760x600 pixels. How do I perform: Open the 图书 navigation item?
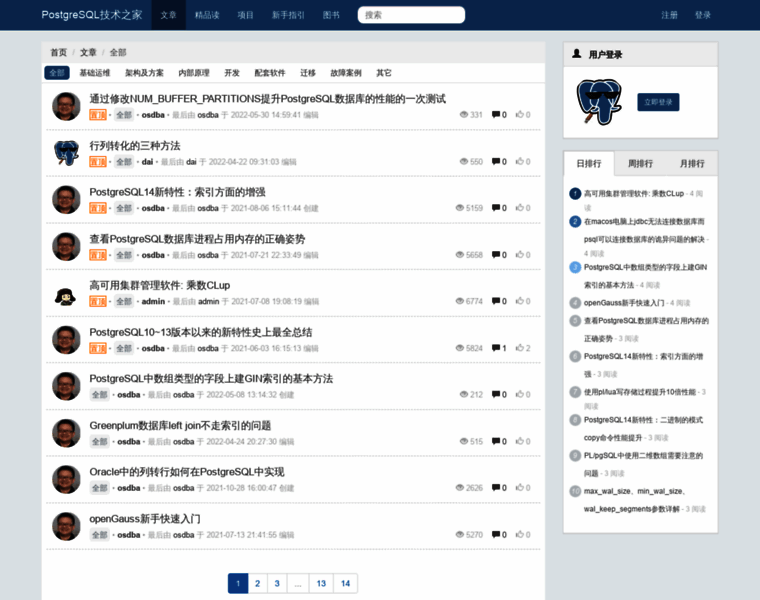point(331,15)
